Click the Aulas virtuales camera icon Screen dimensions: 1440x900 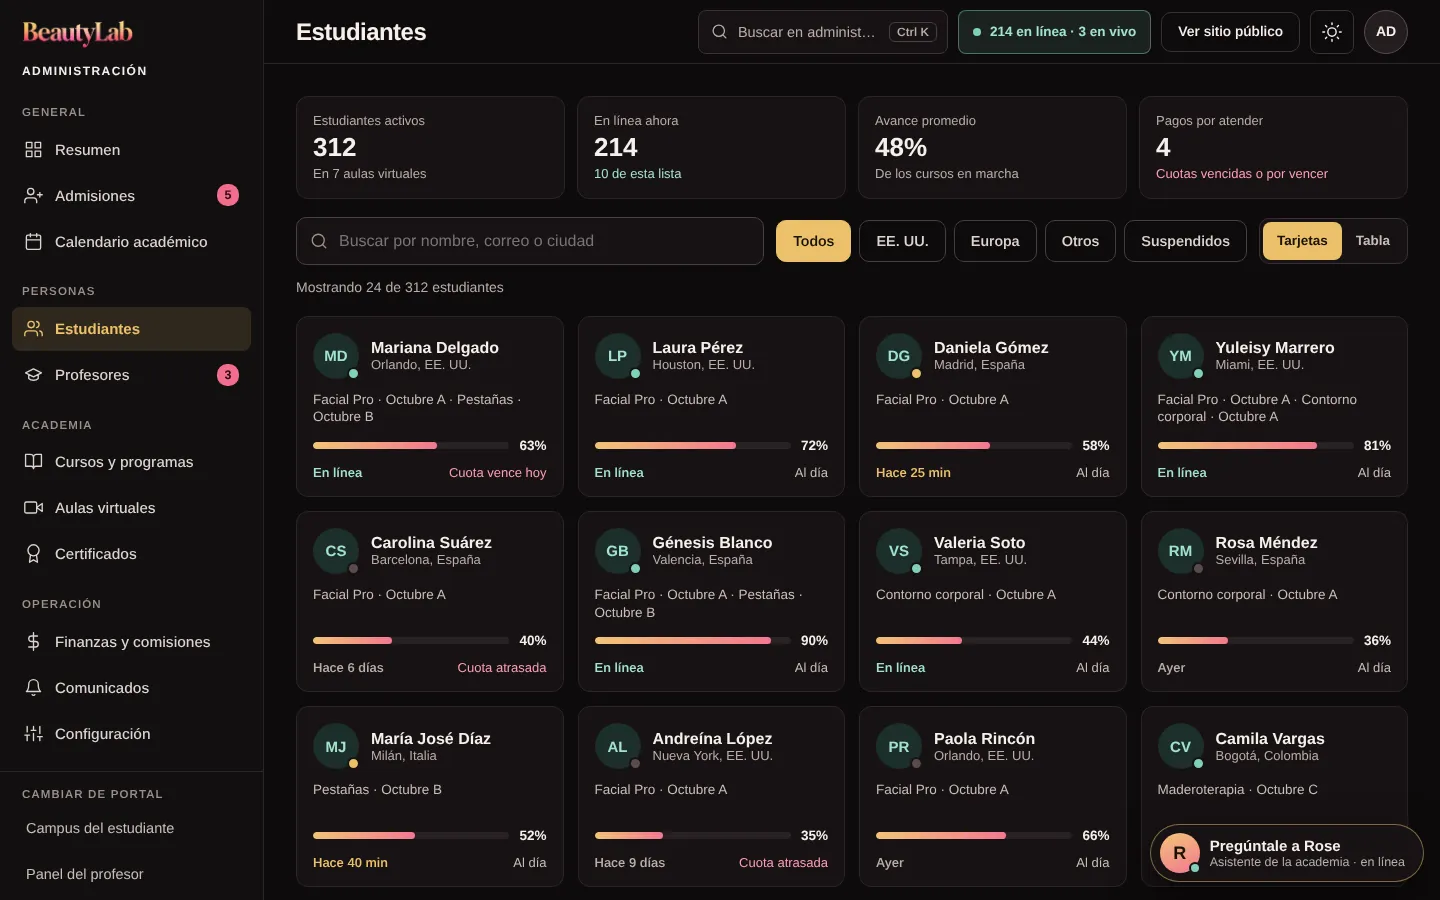pos(33,508)
